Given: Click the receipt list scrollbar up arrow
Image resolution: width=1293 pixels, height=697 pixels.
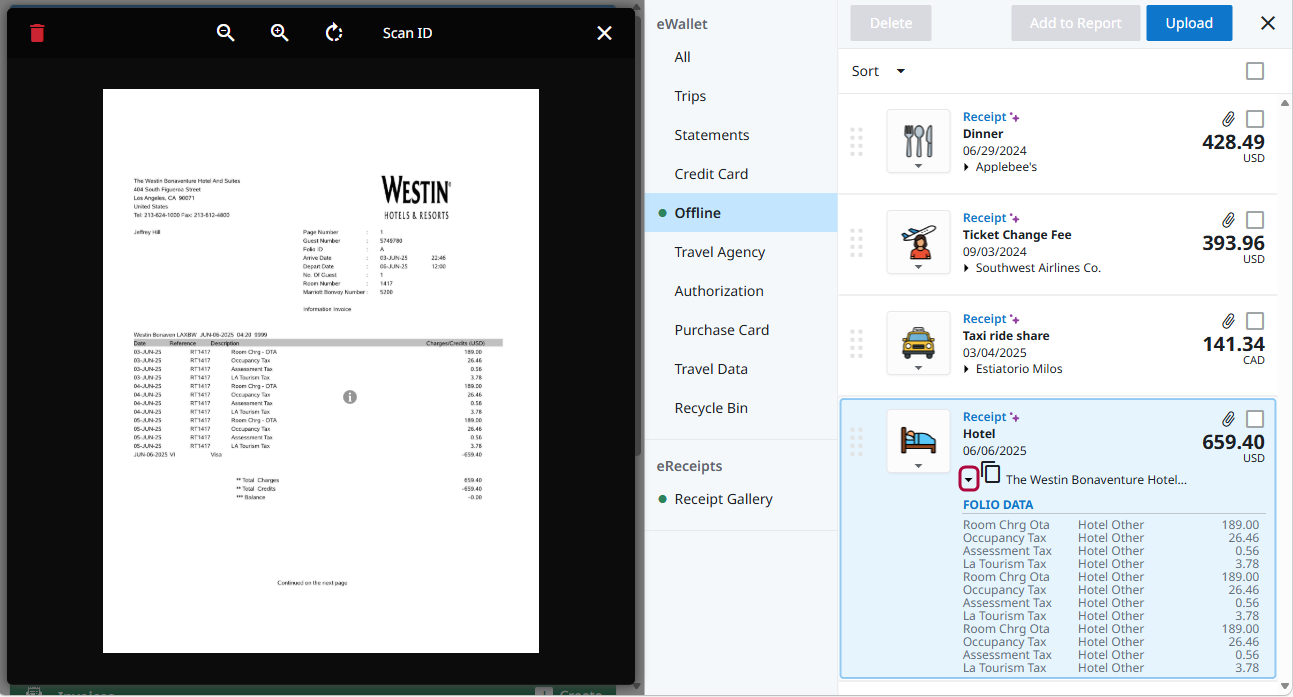Looking at the screenshot, I should click(x=1284, y=101).
